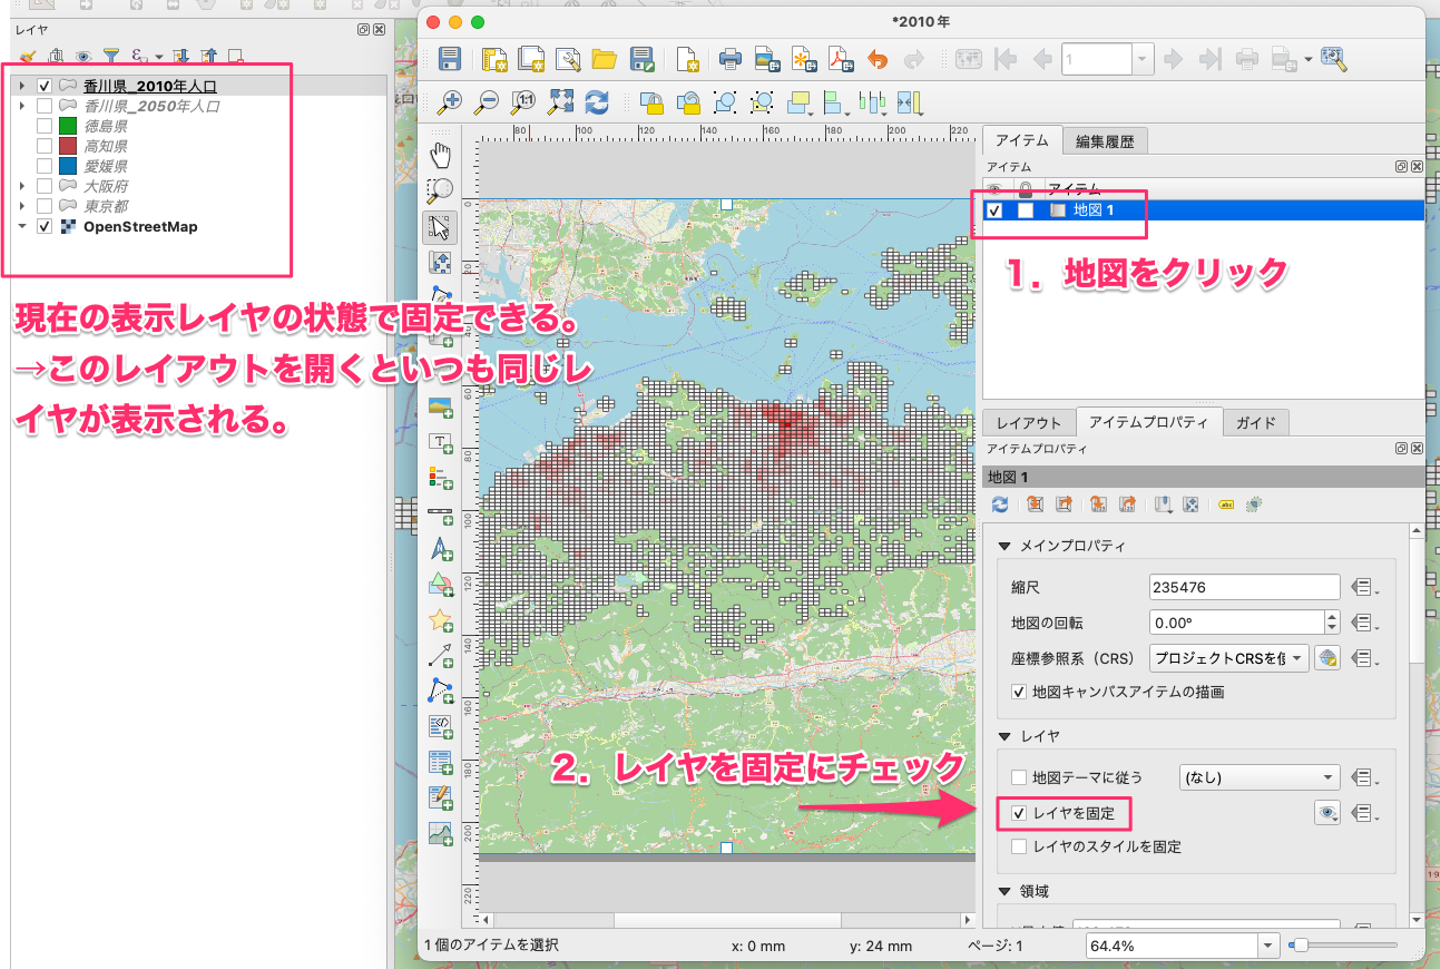Click the 縮尺 scale input field
The image size is (1440, 969).
click(1244, 587)
